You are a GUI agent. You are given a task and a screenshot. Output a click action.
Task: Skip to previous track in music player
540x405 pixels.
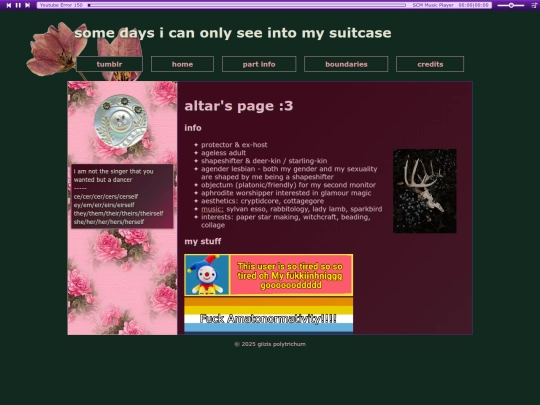click(x=9, y=5)
